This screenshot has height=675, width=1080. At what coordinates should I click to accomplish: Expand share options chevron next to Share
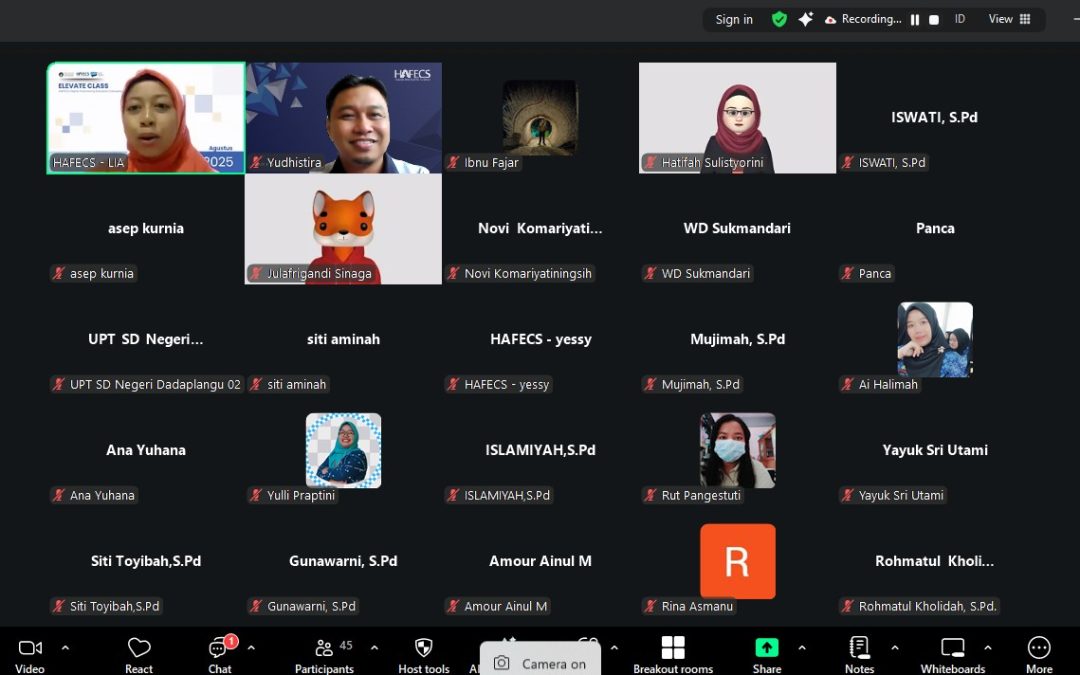tap(802, 648)
